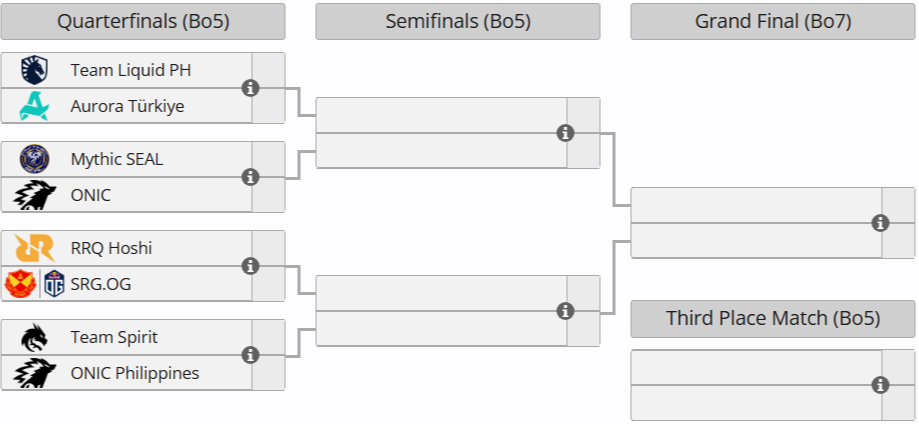919x424 pixels.
Task: Open the SRG.OG team link
Action: point(100,284)
